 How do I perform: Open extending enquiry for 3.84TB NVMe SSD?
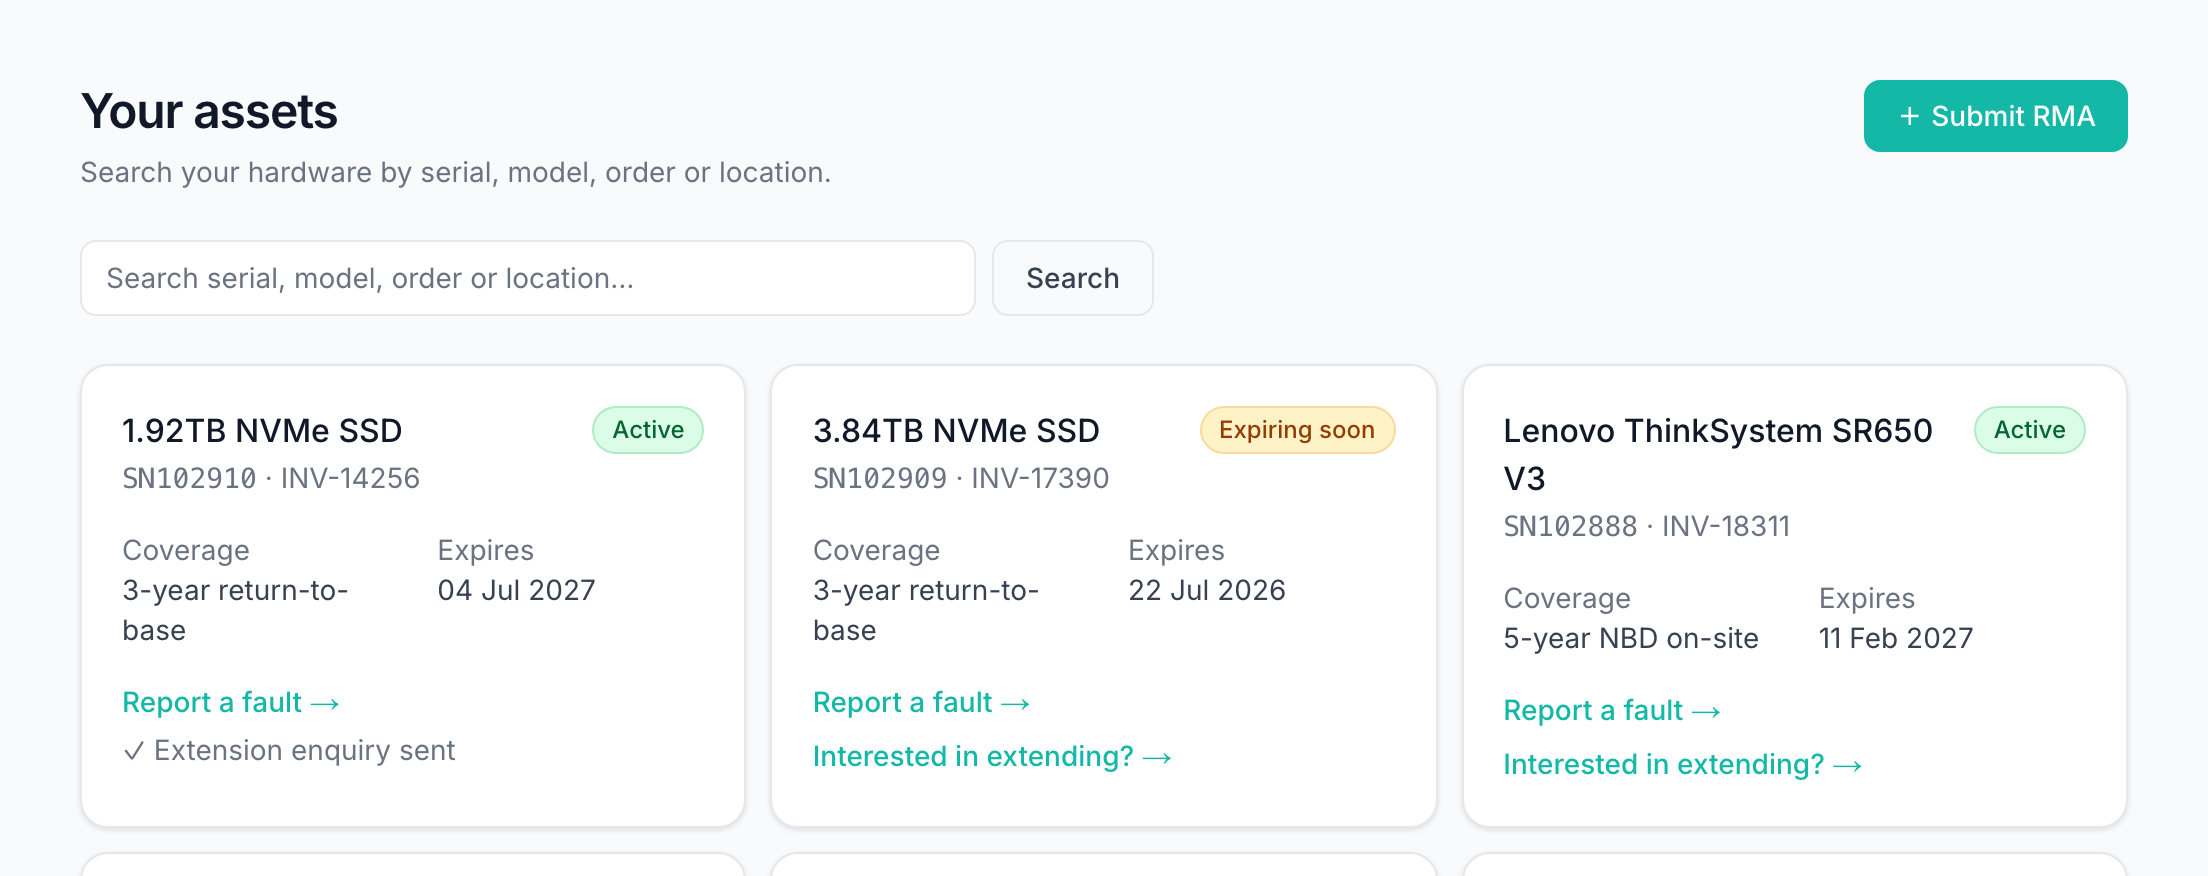point(992,756)
